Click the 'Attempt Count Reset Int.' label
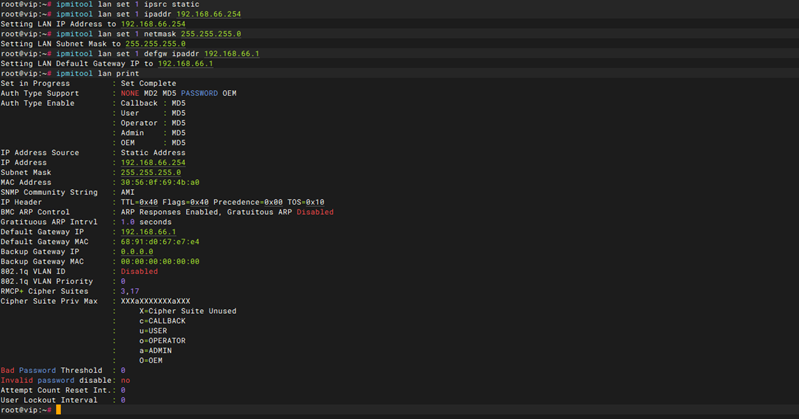799x419 pixels. pyautogui.click(x=56, y=390)
